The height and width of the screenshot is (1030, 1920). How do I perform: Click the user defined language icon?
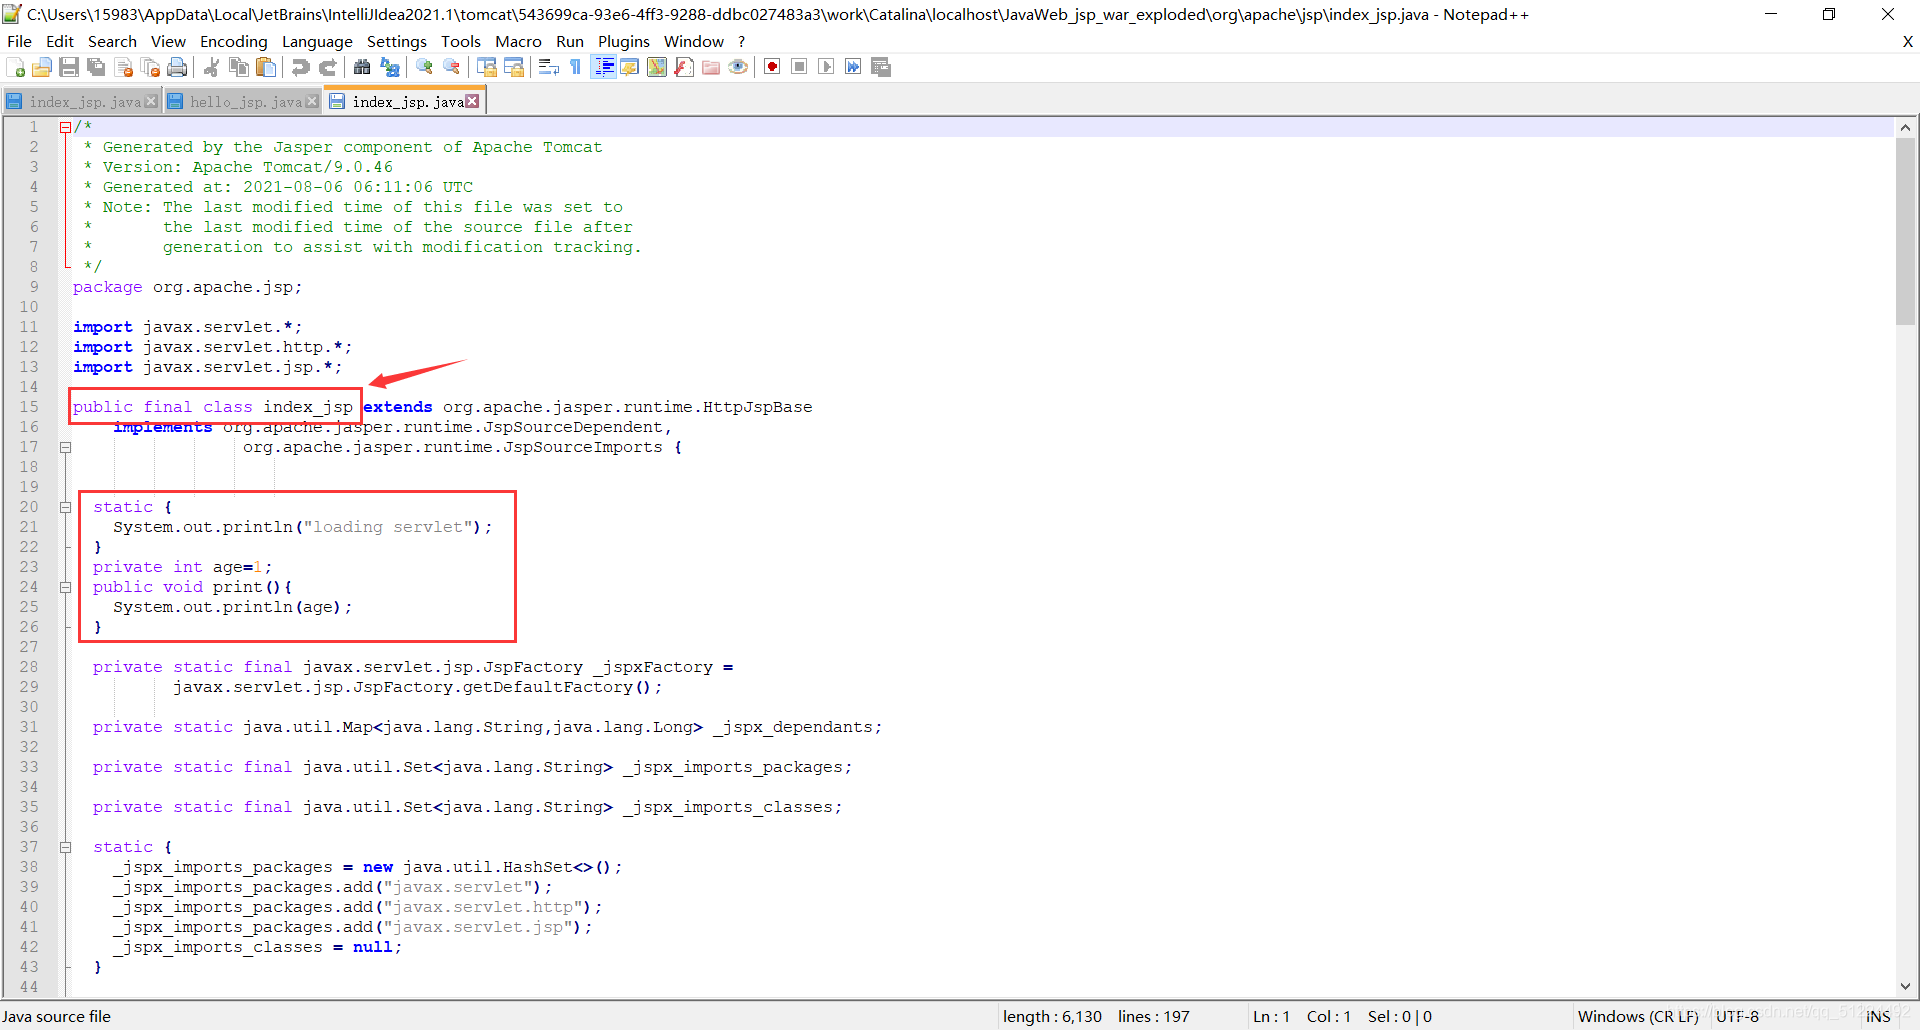[x=630, y=67]
